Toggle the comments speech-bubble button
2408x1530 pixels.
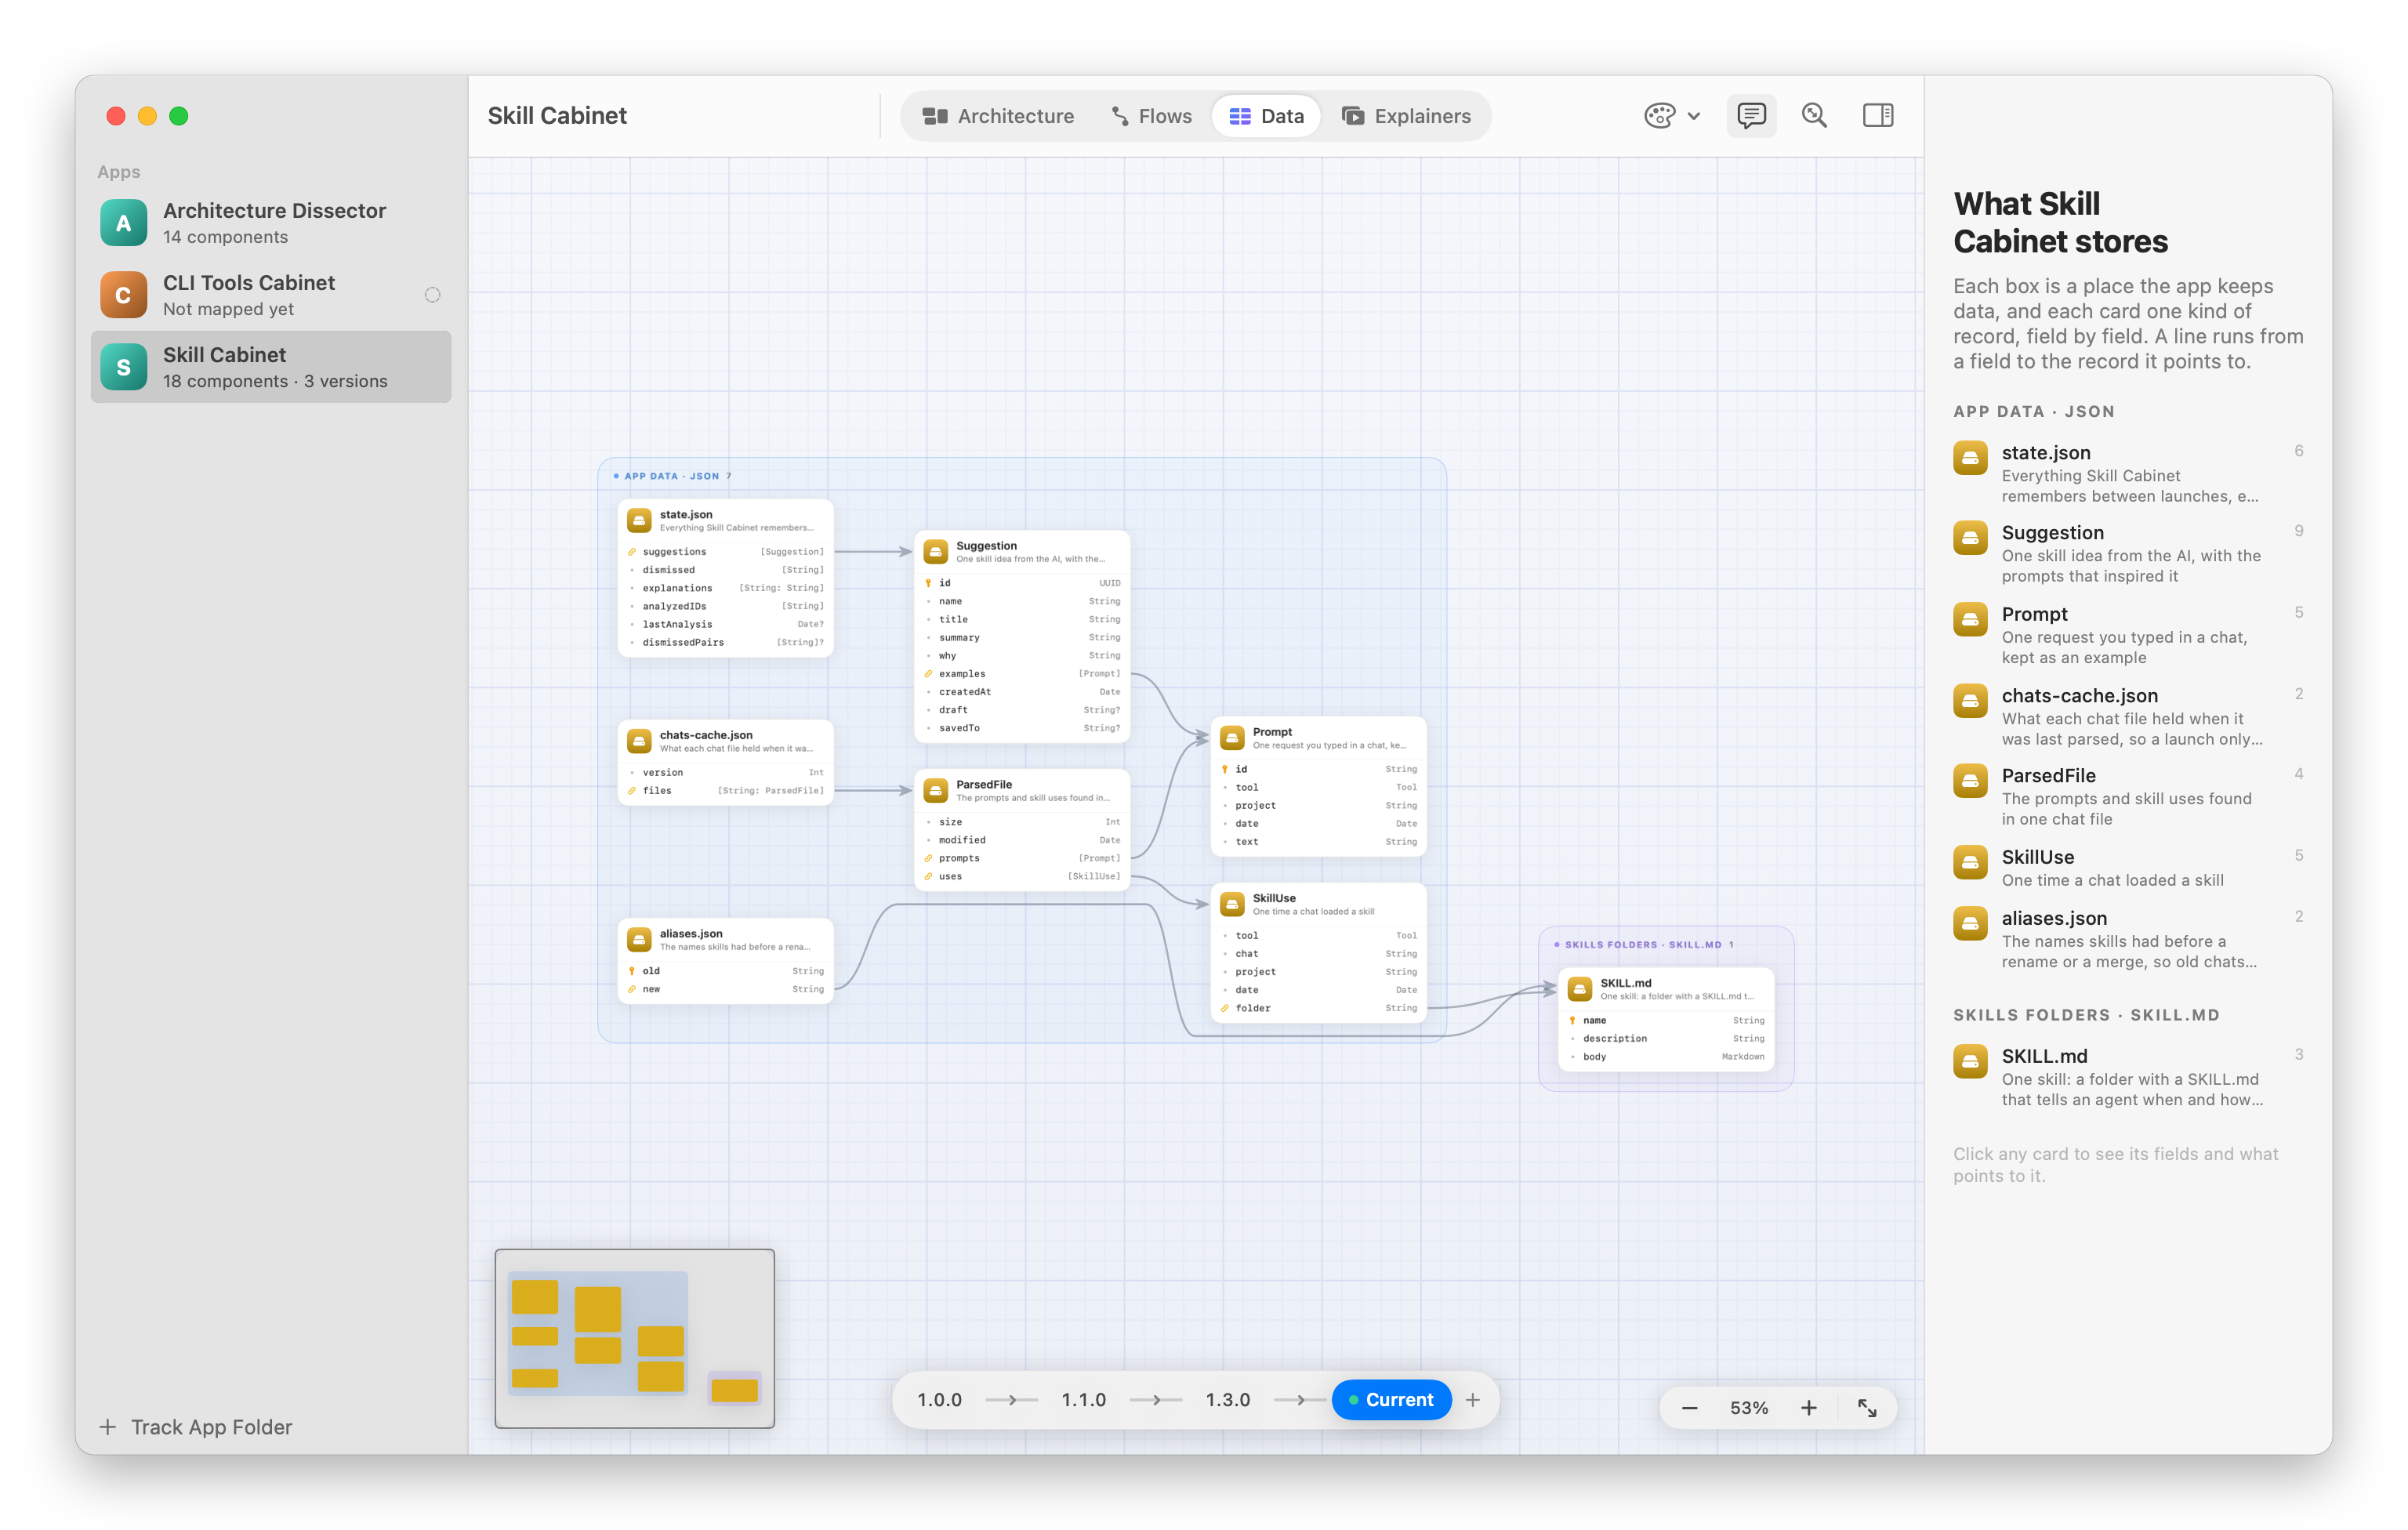[1751, 116]
